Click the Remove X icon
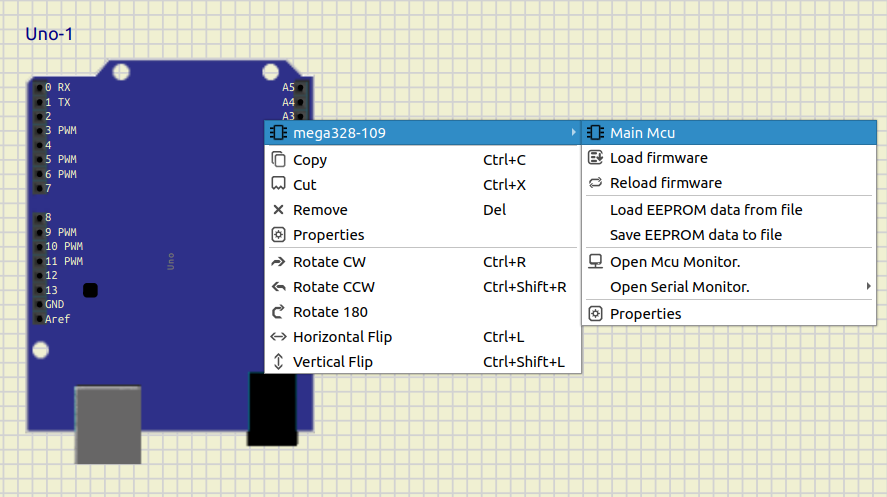This screenshot has height=497, width=887. click(278, 210)
